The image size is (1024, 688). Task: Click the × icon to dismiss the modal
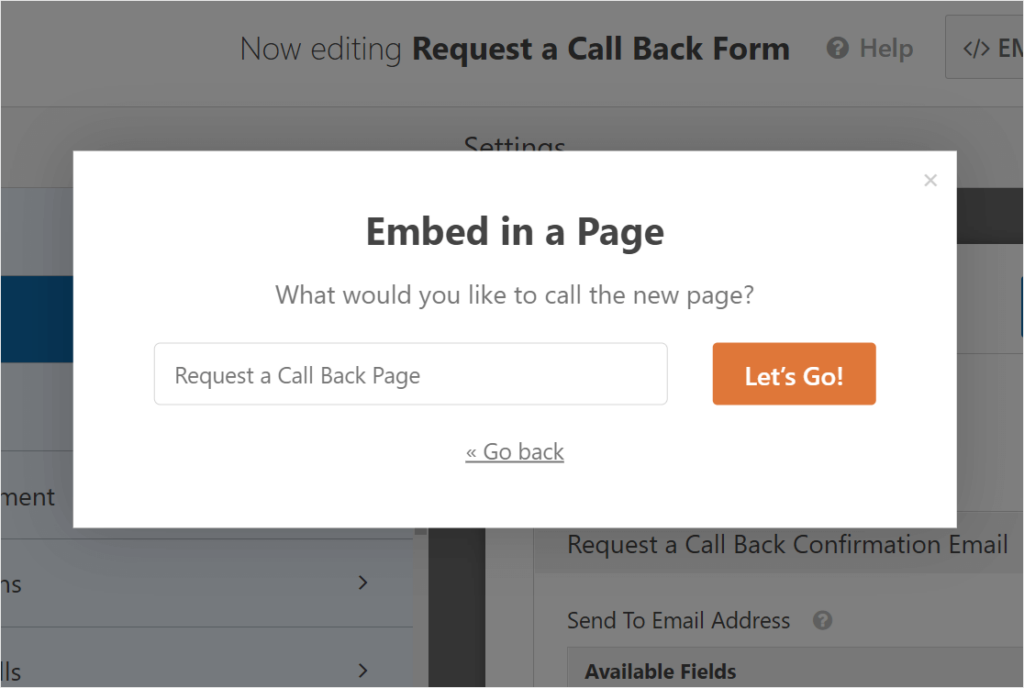[930, 180]
